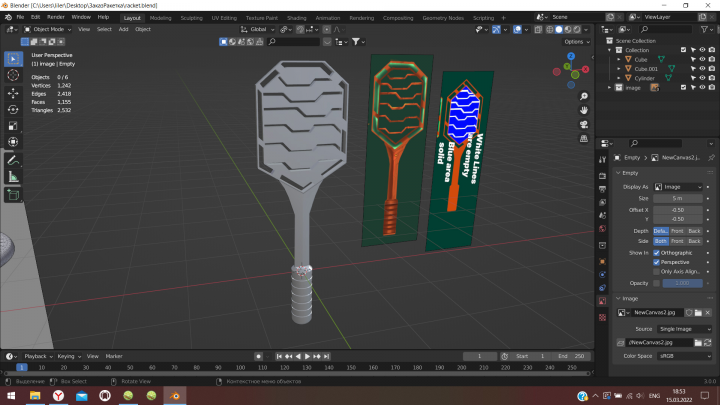Open NewCanvas2.jpg file browser folder icon
The width and height of the screenshot is (720, 405).
click(x=698, y=313)
